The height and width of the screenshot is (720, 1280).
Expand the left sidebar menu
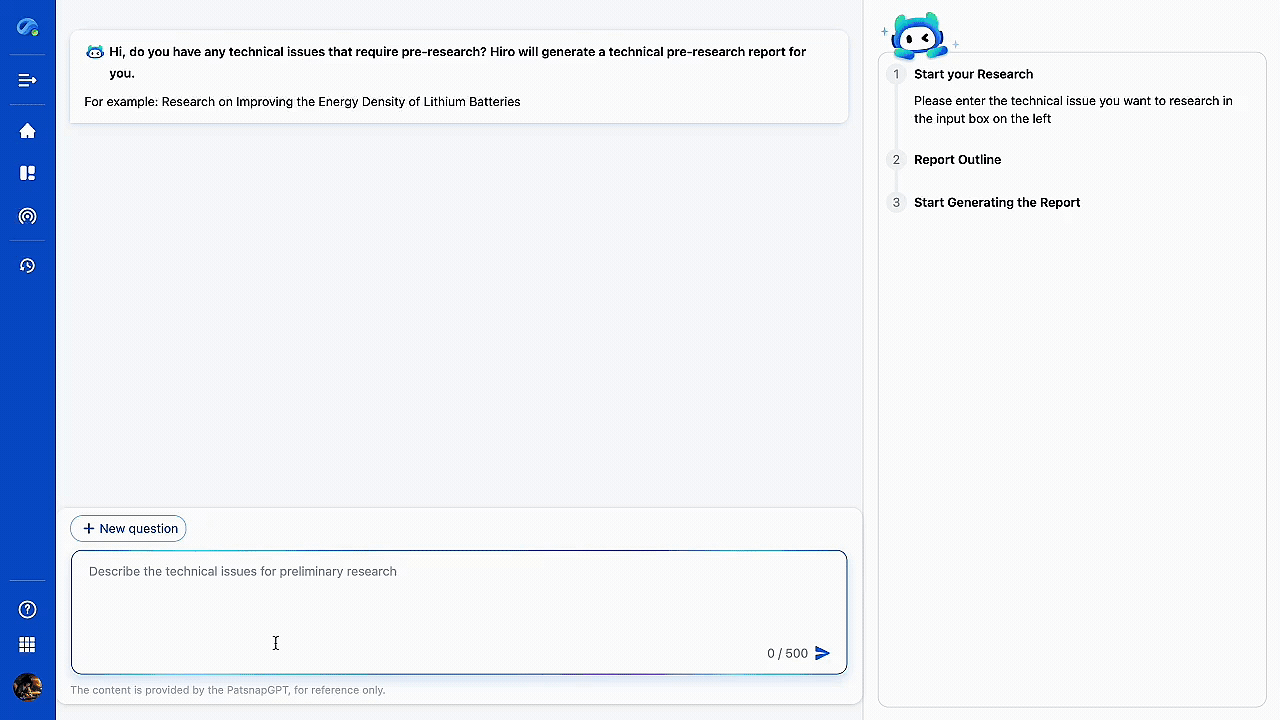point(27,80)
